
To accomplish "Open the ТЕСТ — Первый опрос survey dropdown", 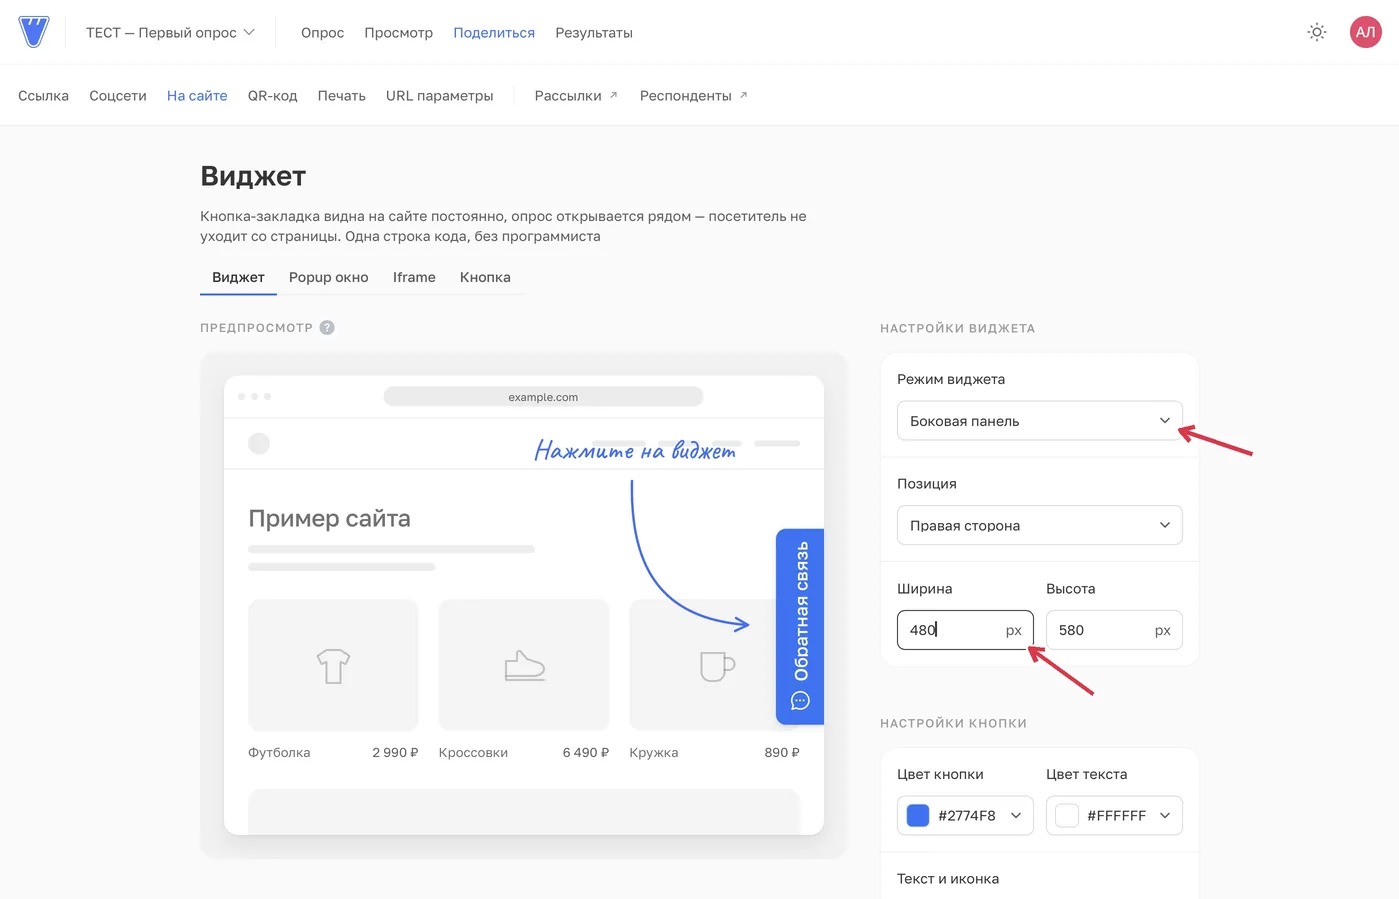I will point(170,33).
